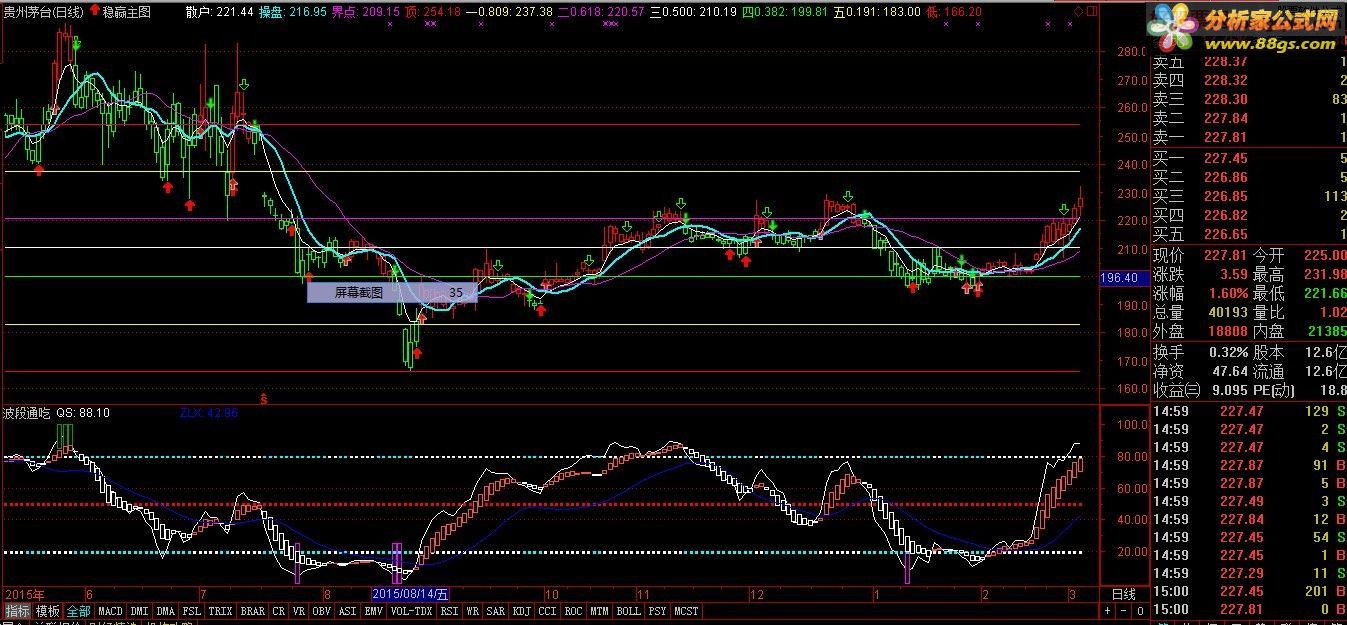Screen dimensions: 1347x625
Task: Activate the PSY indicator tab
Action: pos(658,610)
